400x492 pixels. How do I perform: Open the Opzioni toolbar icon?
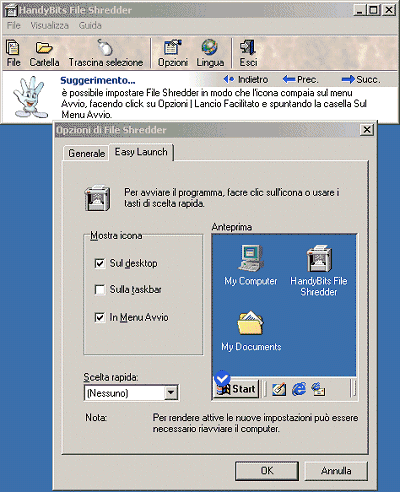[172, 47]
